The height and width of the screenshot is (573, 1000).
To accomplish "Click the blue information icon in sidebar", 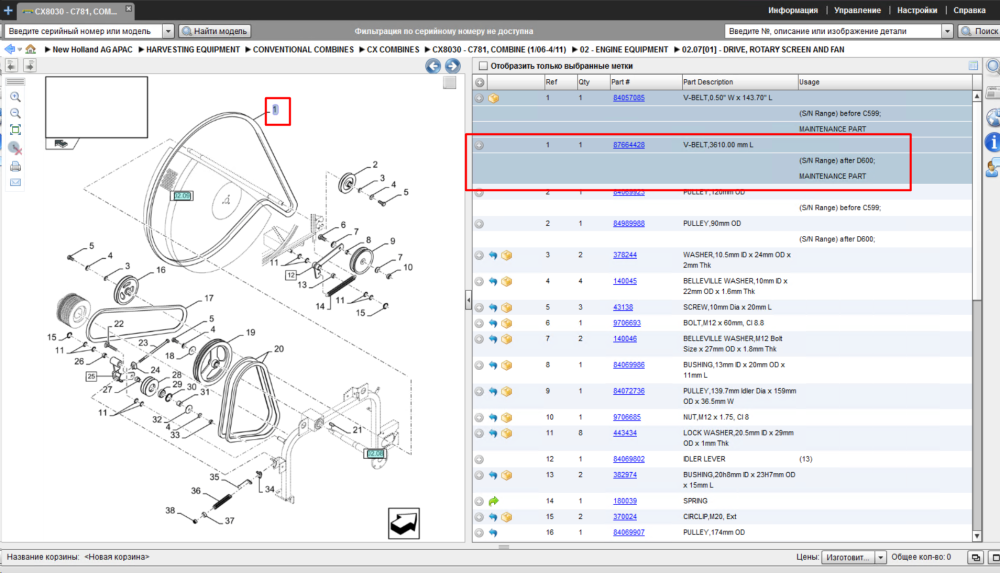I will 992,142.
